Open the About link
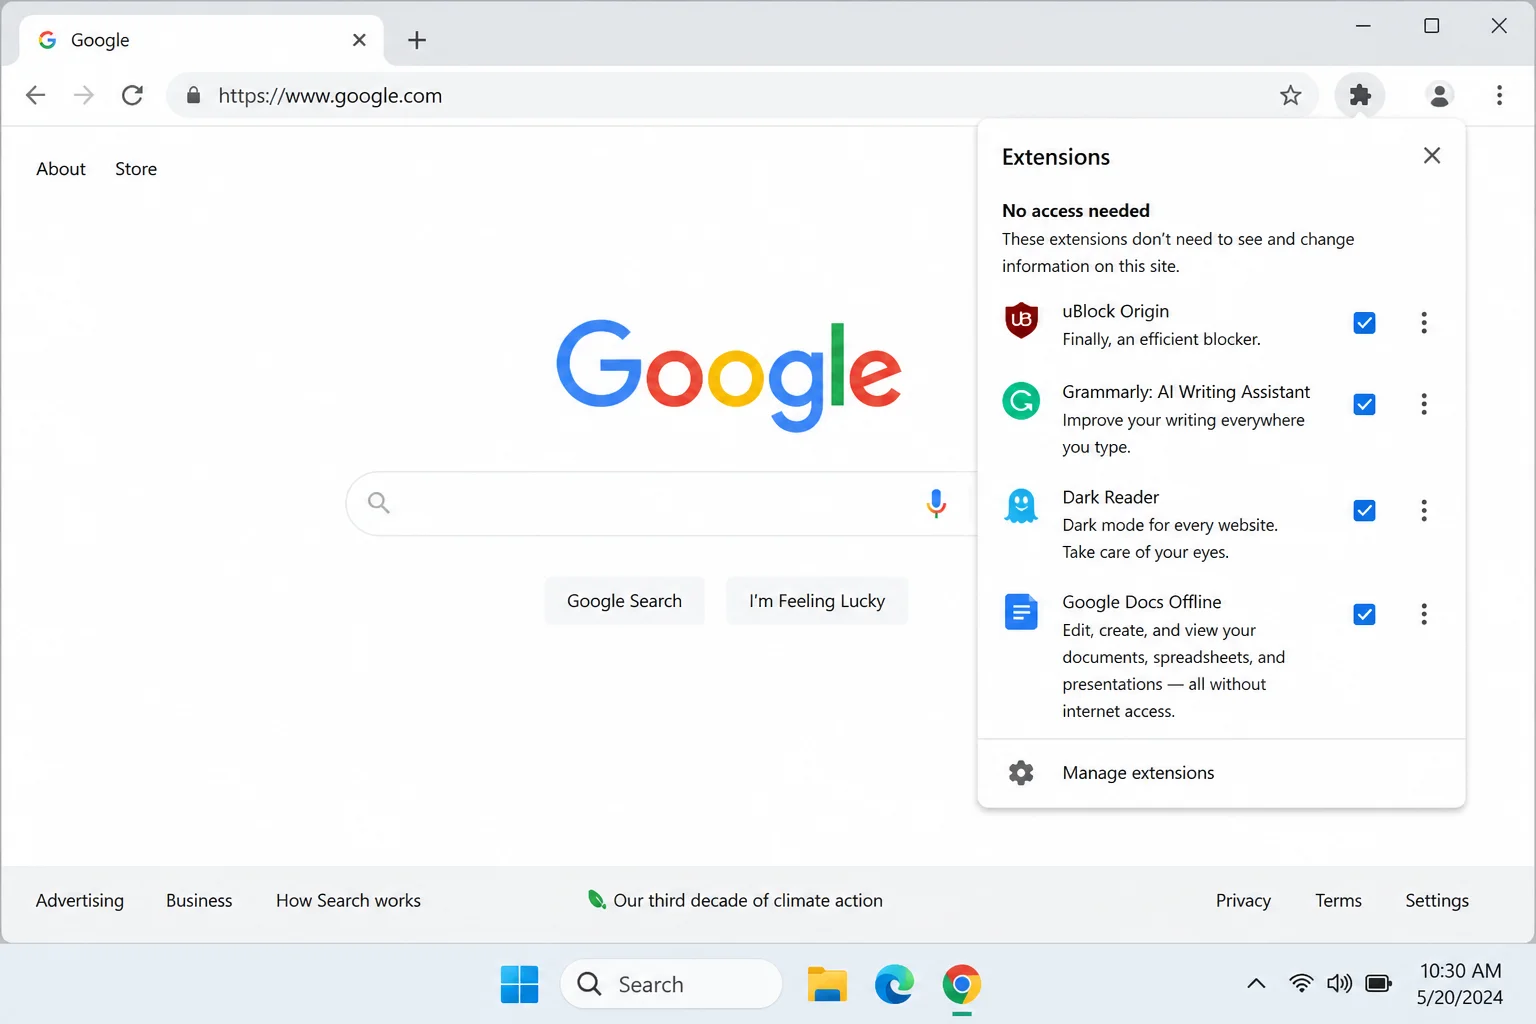Image resolution: width=1536 pixels, height=1024 pixels. tap(61, 169)
